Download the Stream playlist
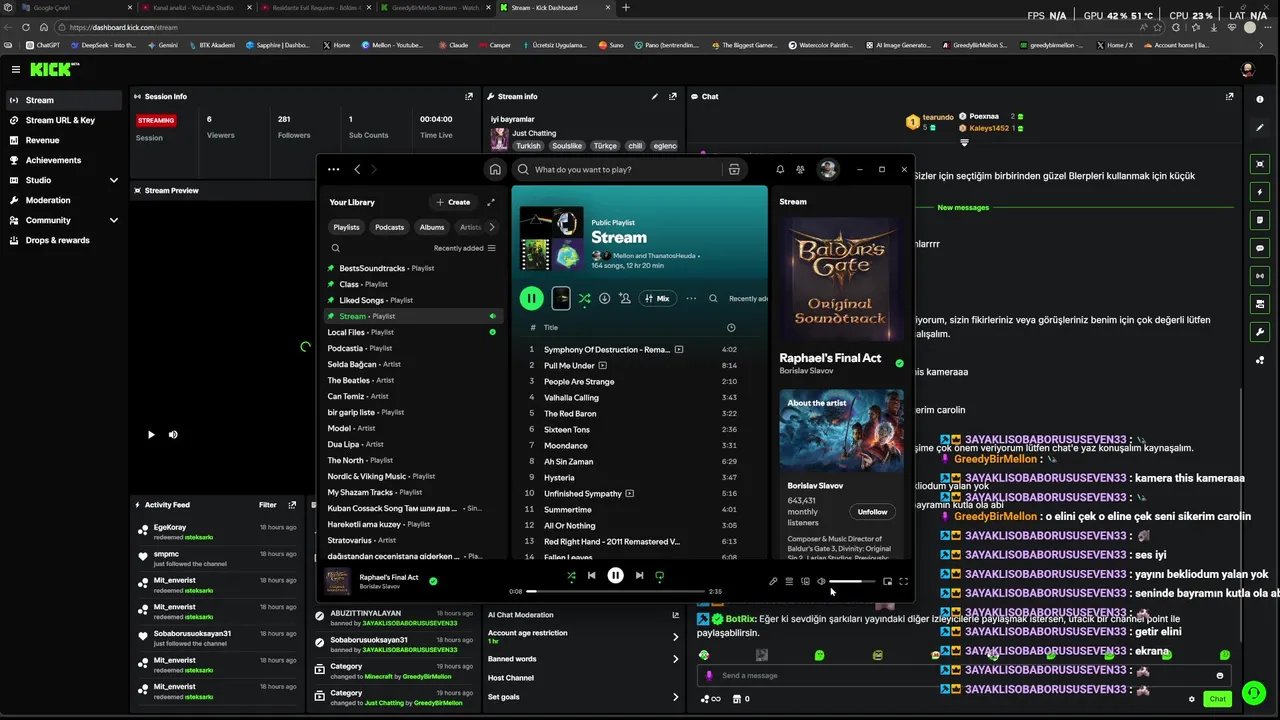Image resolution: width=1280 pixels, height=720 pixels. click(x=604, y=298)
